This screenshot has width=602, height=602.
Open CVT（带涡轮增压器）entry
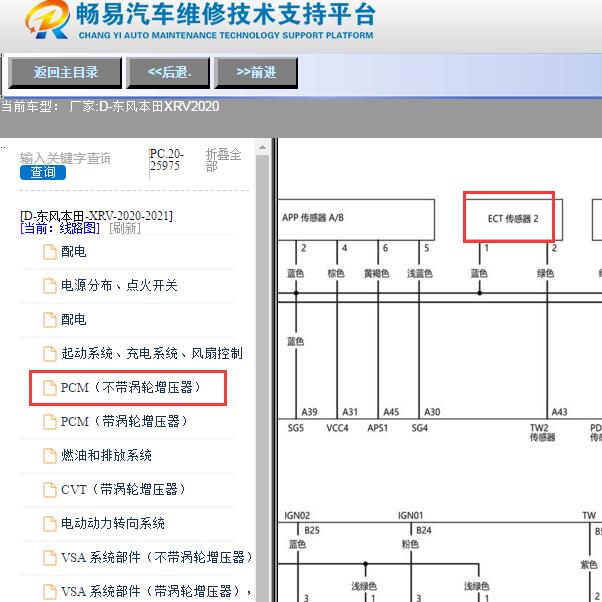click(x=123, y=490)
